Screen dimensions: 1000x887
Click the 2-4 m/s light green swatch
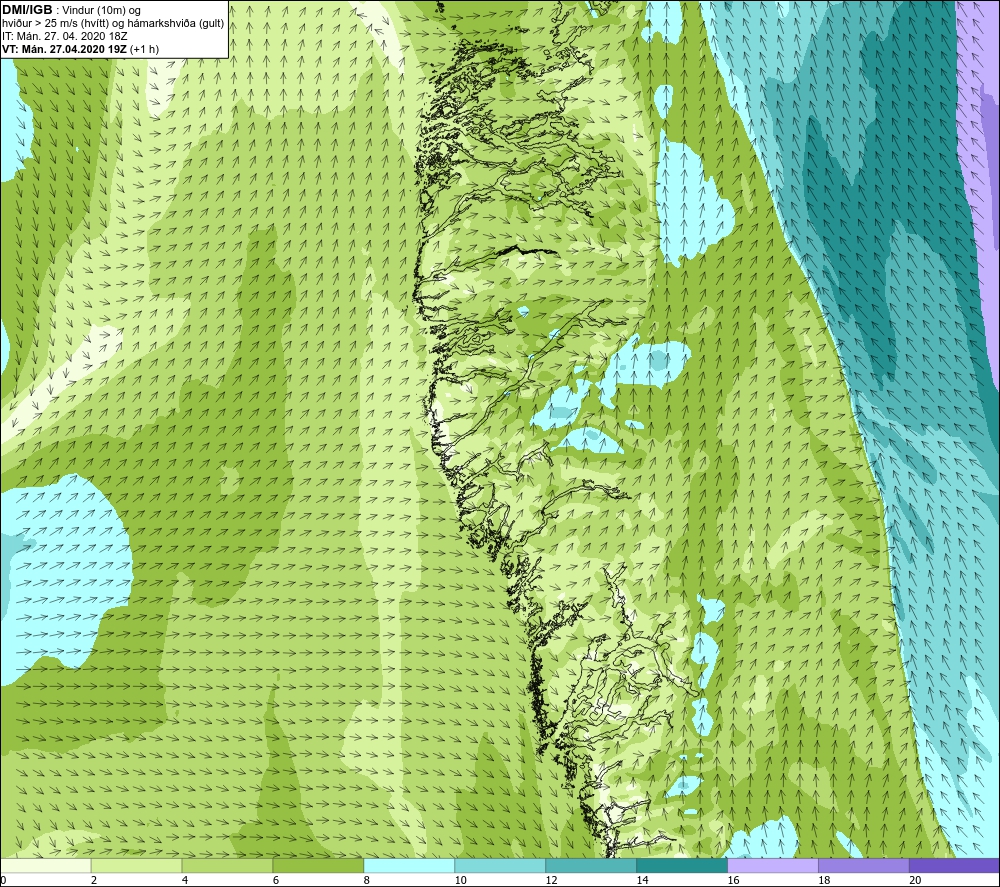coord(136,866)
